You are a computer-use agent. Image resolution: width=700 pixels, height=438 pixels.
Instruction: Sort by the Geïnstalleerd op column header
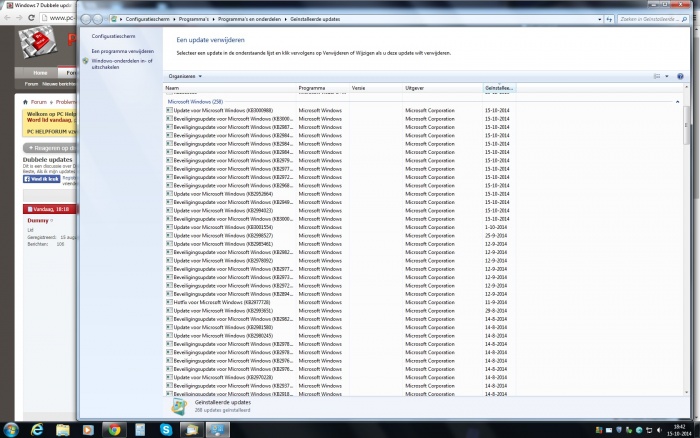(500, 88)
